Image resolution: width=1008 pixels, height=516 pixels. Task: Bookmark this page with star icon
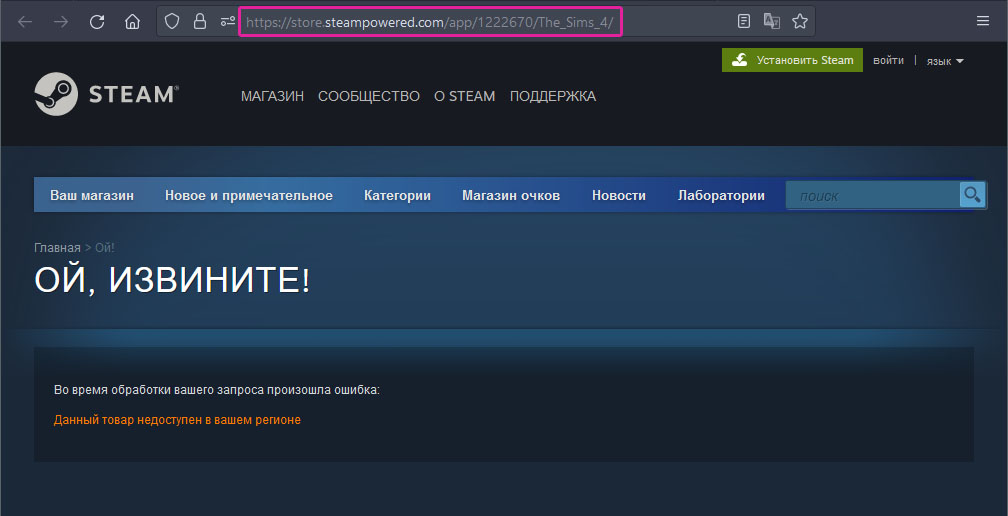tap(799, 21)
